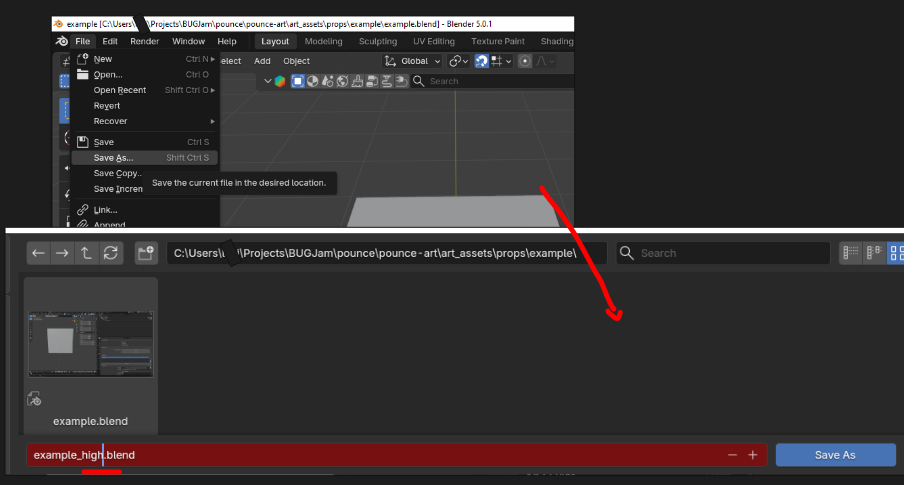The width and height of the screenshot is (904, 485).
Task: Toggle snapping magnet in viewport header
Action: pyautogui.click(x=482, y=61)
